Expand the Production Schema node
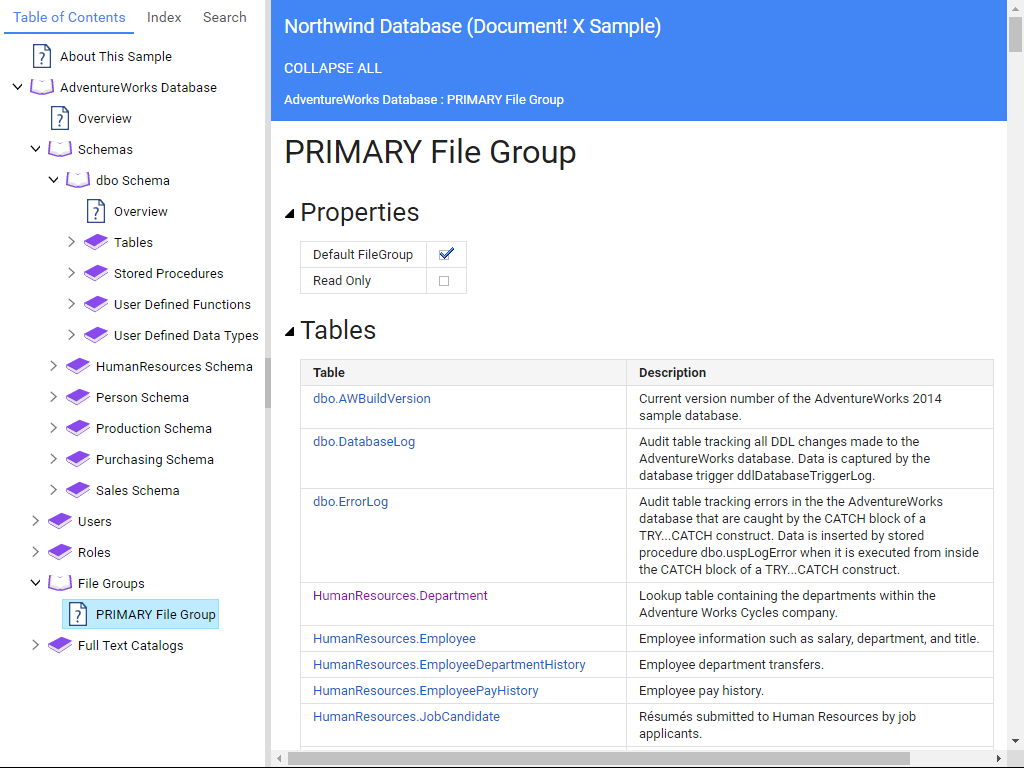This screenshot has height=768, width=1024. 54,428
